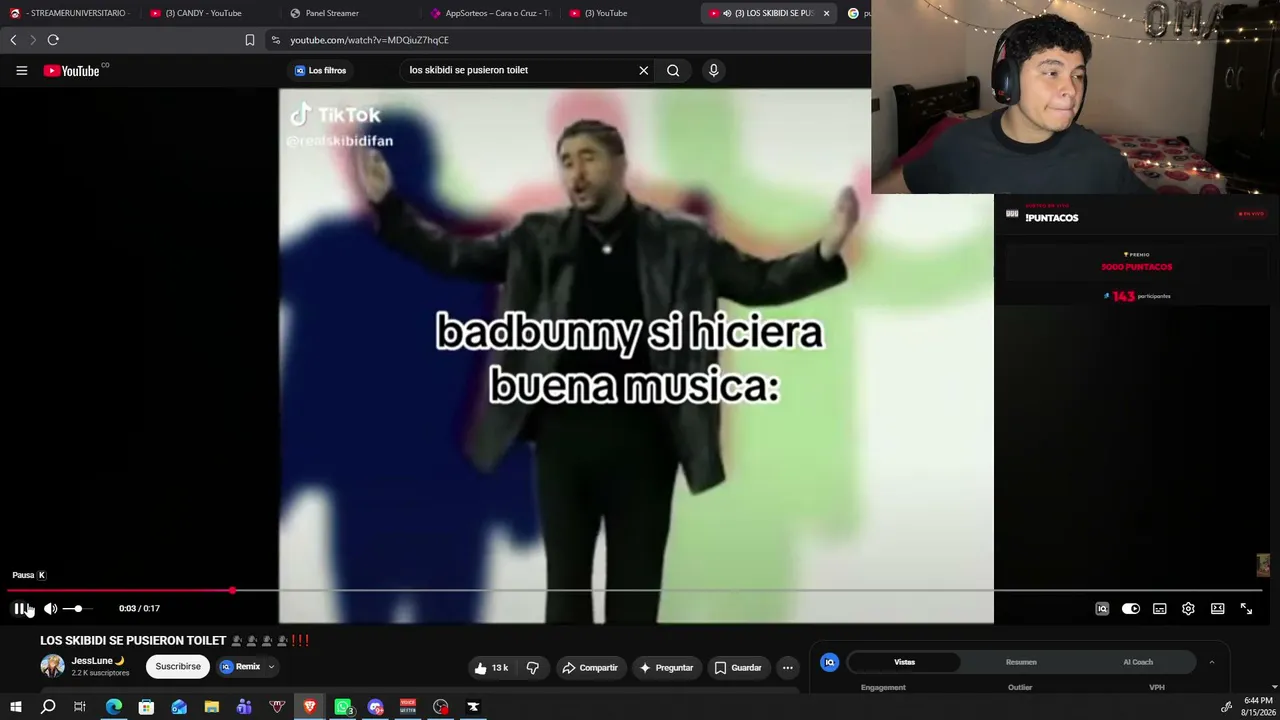
Task: Share the video via Compartir
Action: [x=589, y=668]
